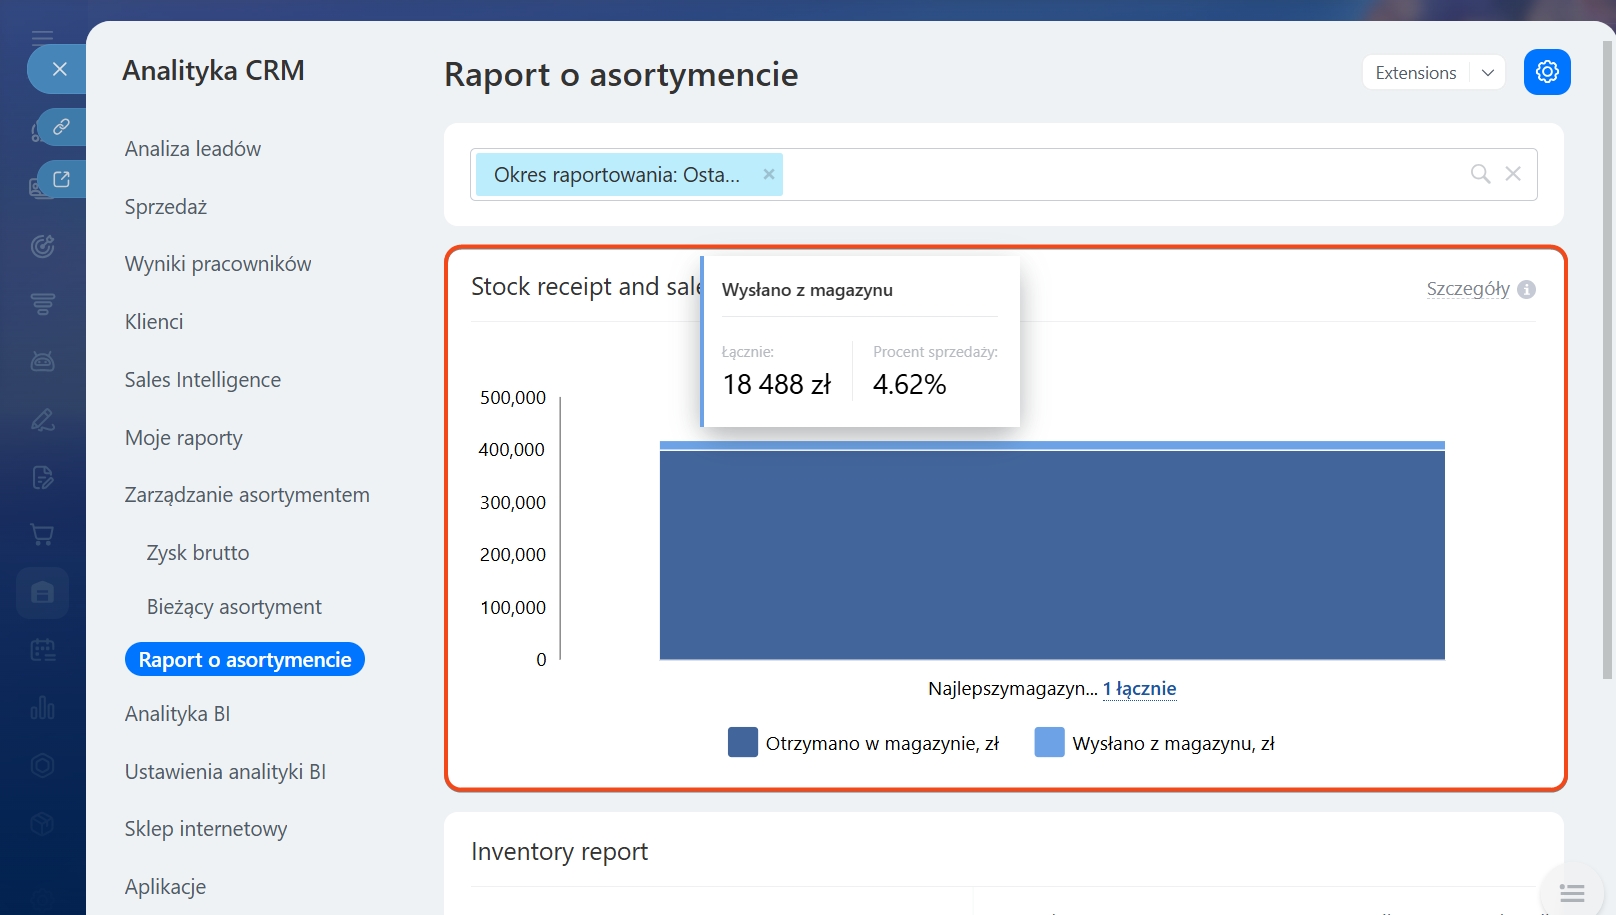The image size is (1616, 915).
Task: Click the Szczegóły info icon
Action: coord(1526,289)
